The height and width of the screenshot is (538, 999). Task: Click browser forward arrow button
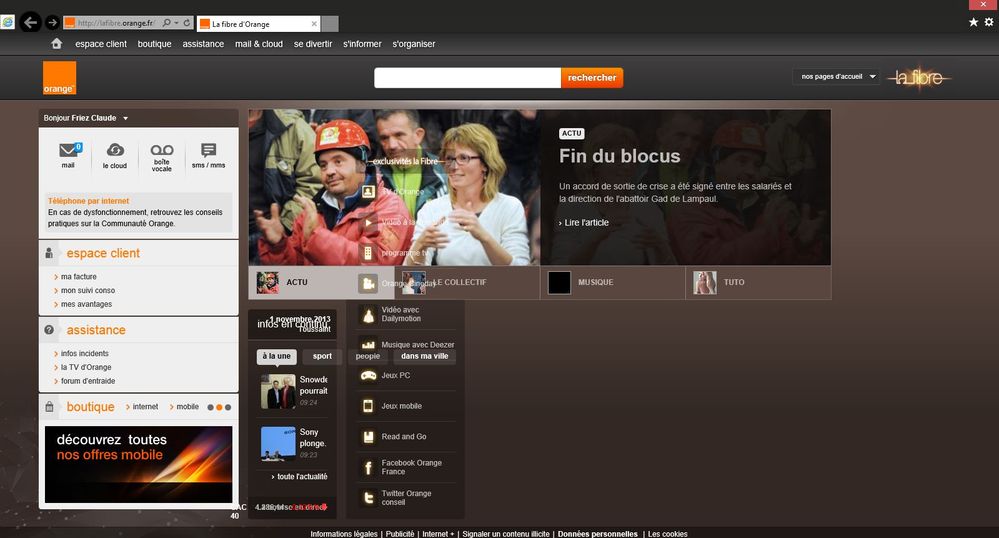tap(53, 23)
